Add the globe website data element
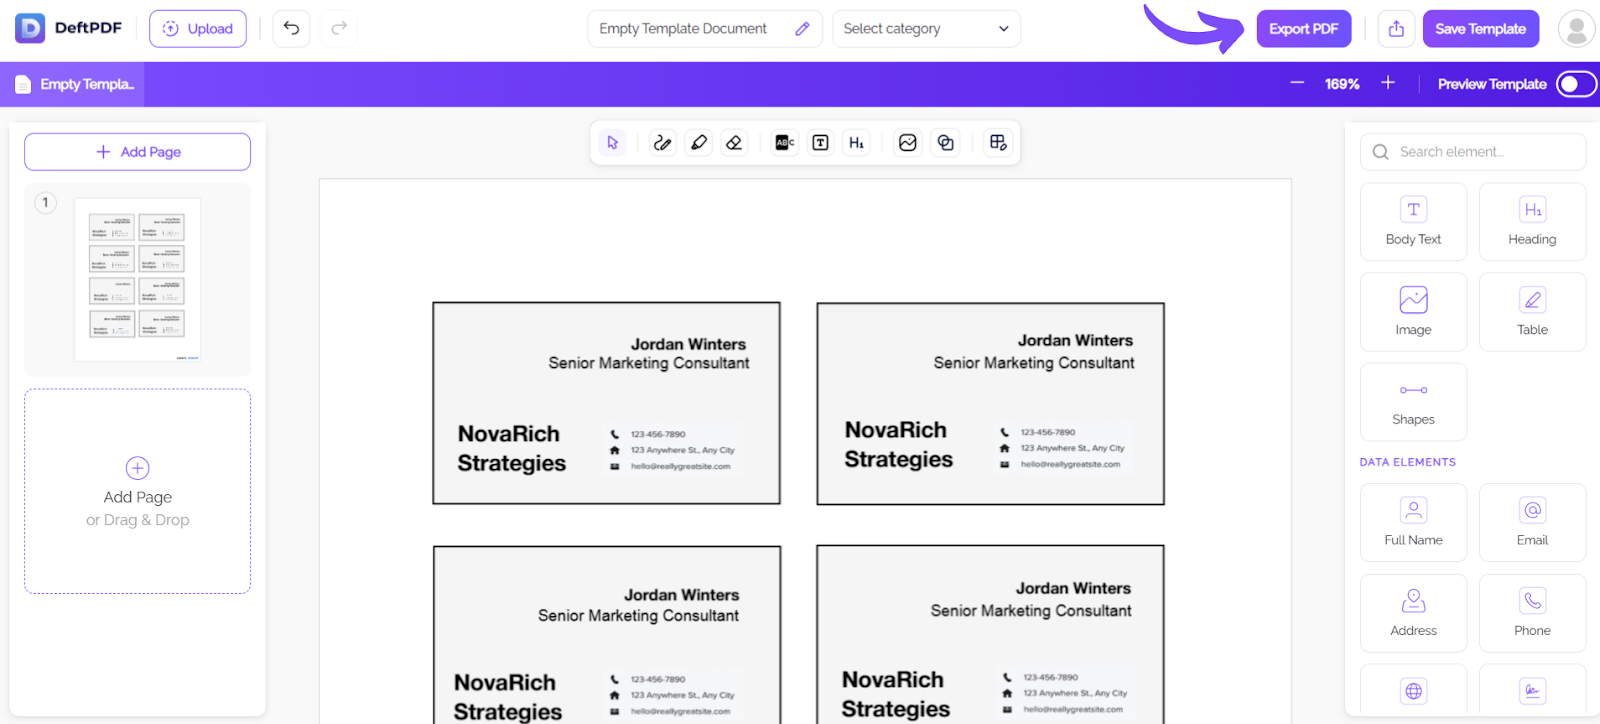This screenshot has height=724, width=1600. coord(1413,691)
